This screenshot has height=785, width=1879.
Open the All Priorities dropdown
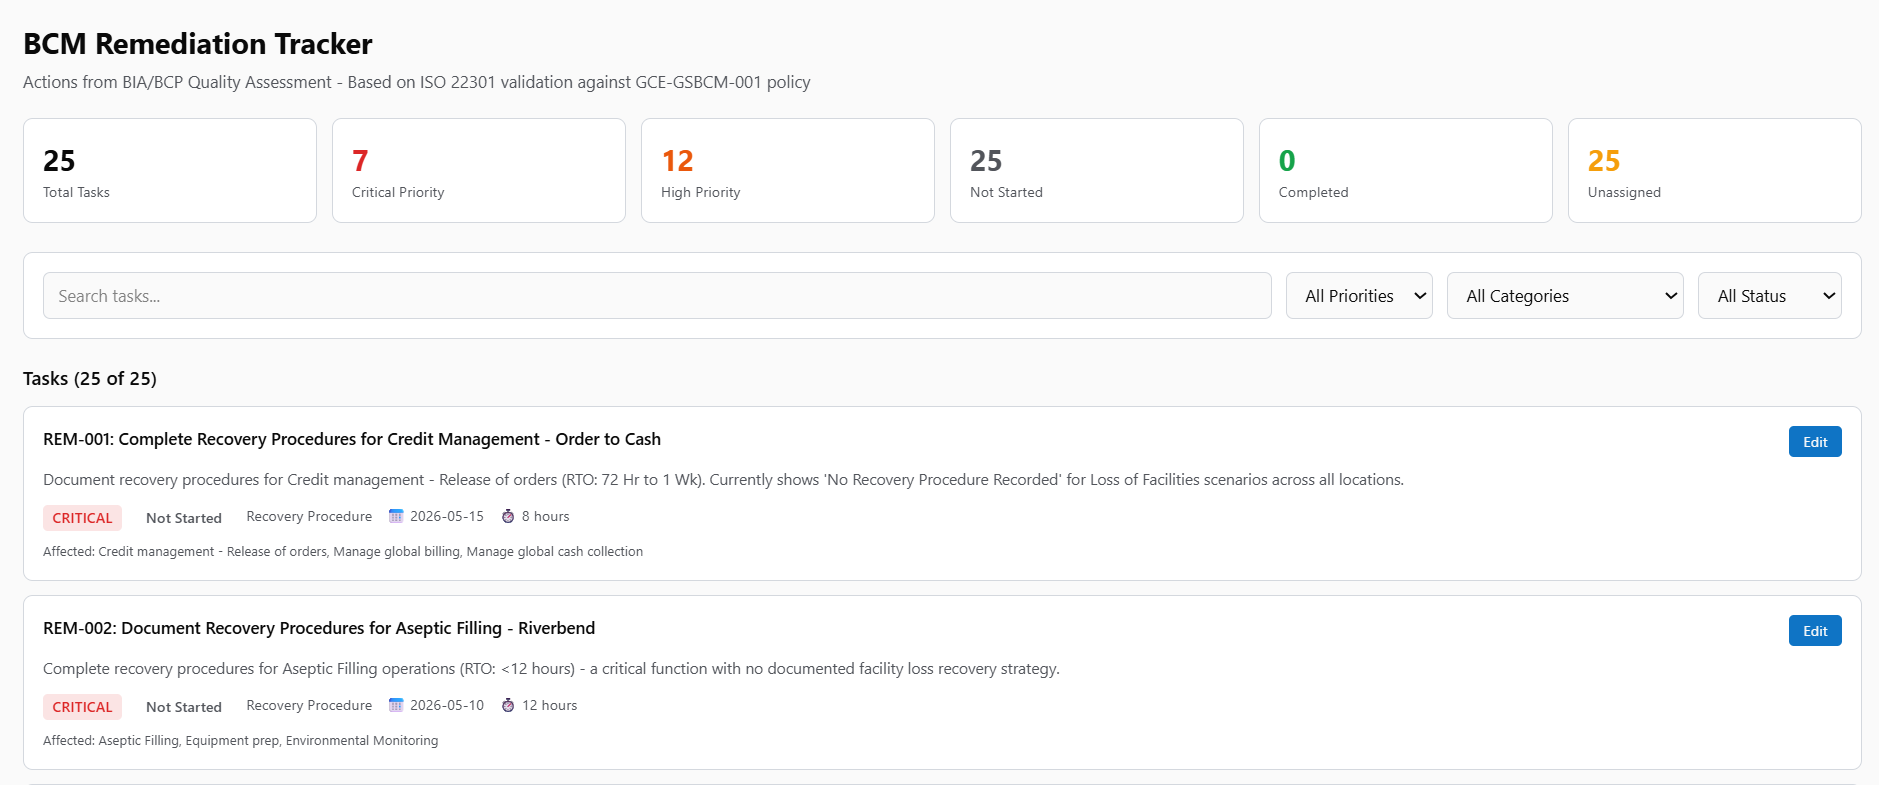pos(1359,296)
